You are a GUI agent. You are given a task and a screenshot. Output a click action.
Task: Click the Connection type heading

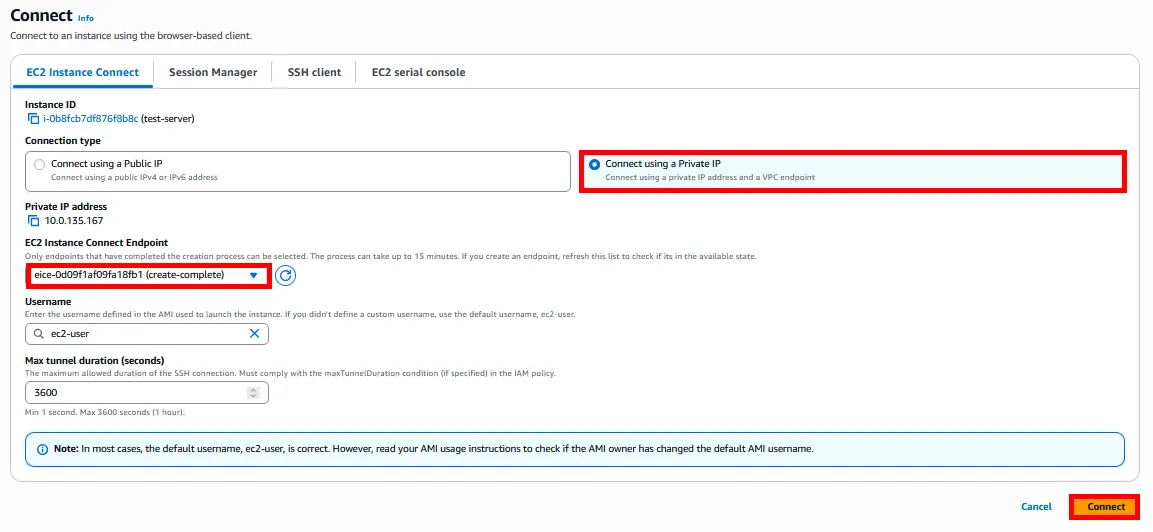point(63,141)
